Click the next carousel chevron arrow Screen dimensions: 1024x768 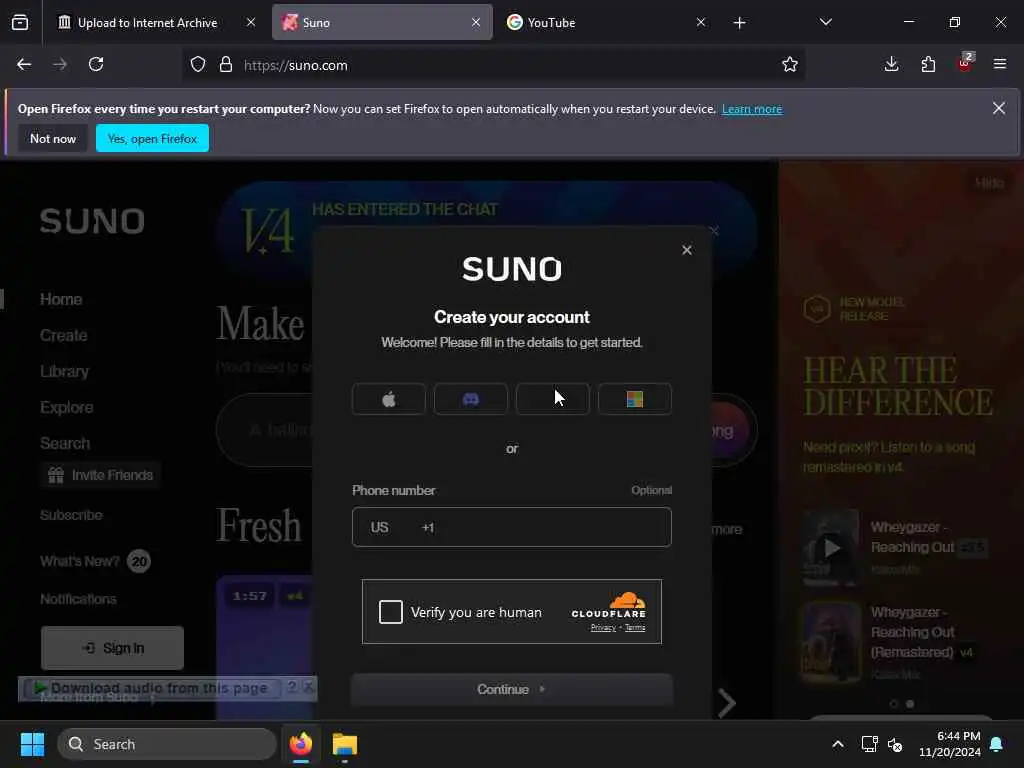[x=726, y=703]
